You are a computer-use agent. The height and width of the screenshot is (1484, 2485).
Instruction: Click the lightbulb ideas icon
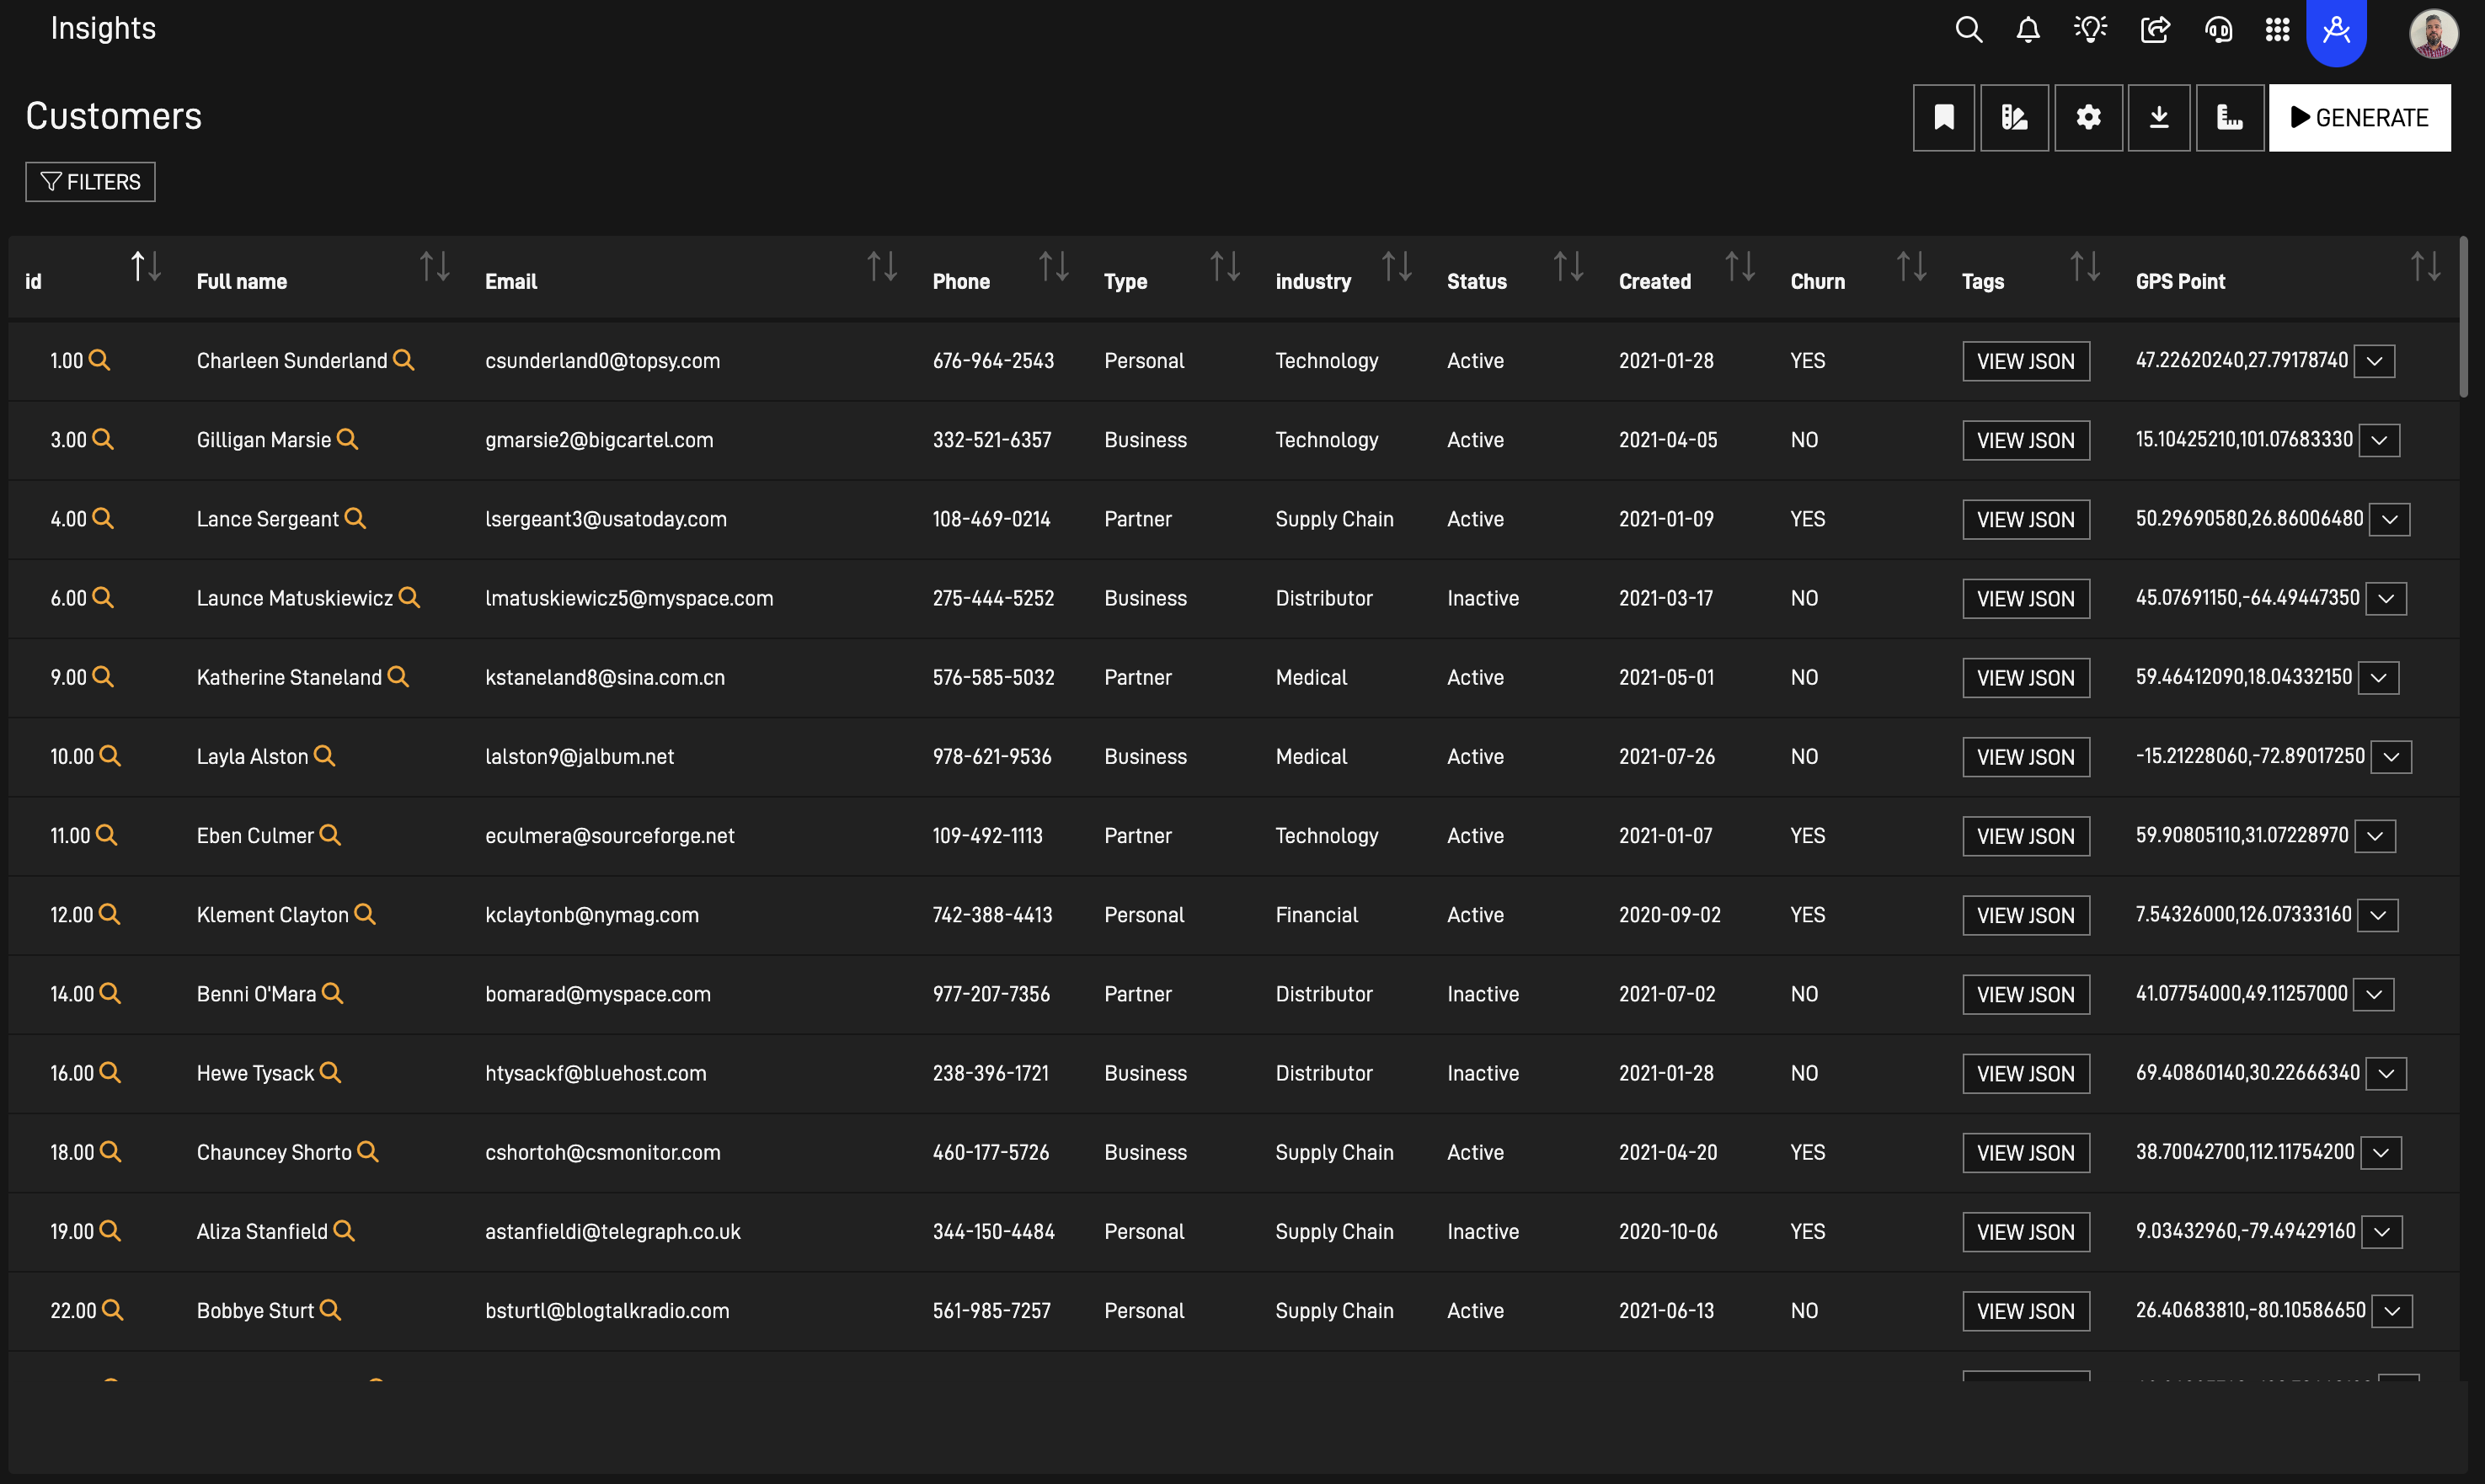click(x=2090, y=30)
